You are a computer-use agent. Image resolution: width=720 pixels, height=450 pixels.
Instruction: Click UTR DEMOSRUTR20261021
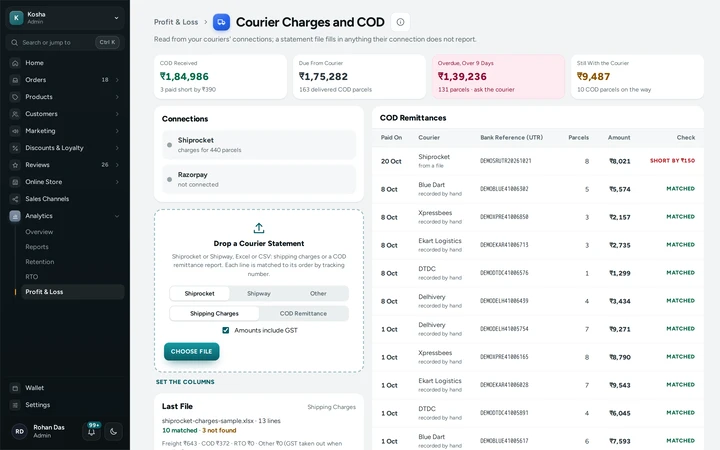point(506,161)
